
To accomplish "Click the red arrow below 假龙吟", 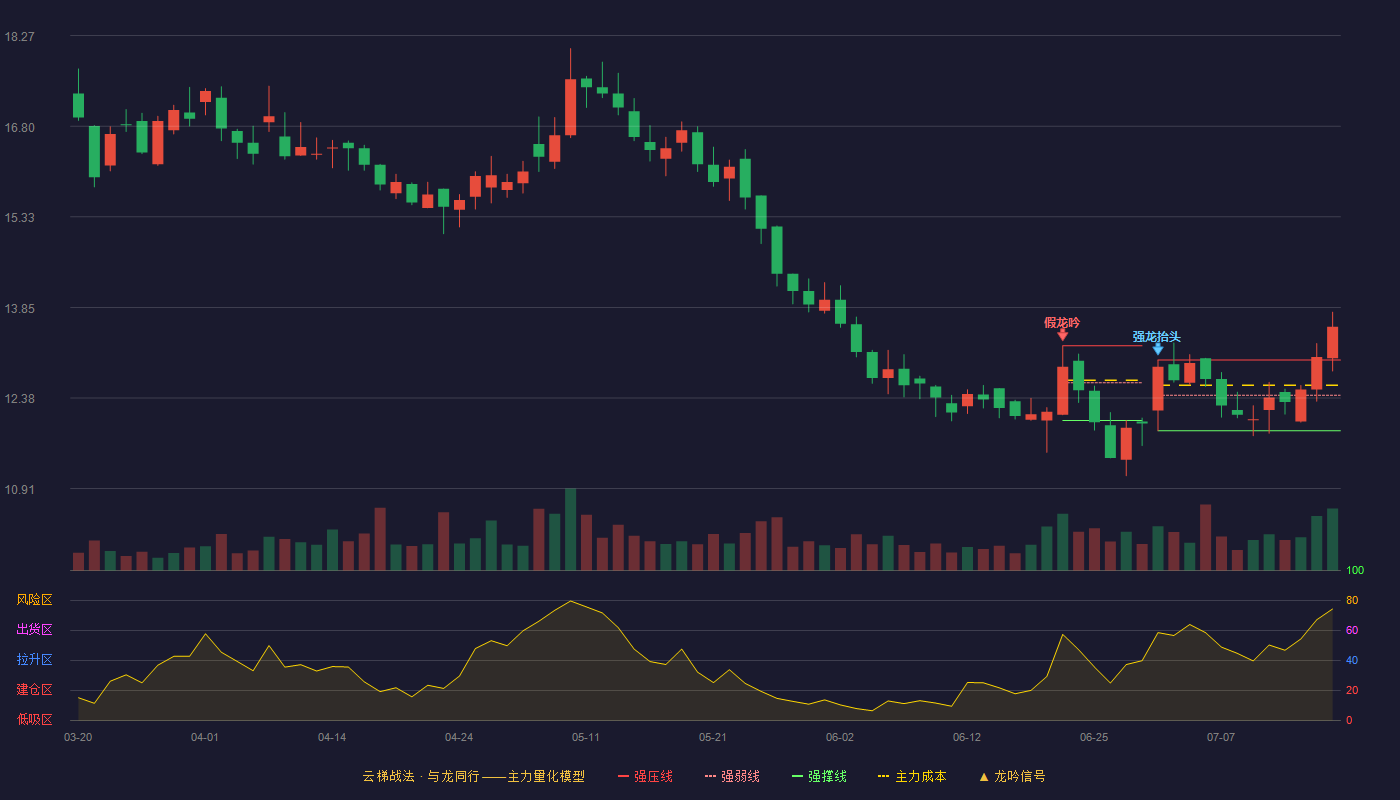I will point(1062,335).
